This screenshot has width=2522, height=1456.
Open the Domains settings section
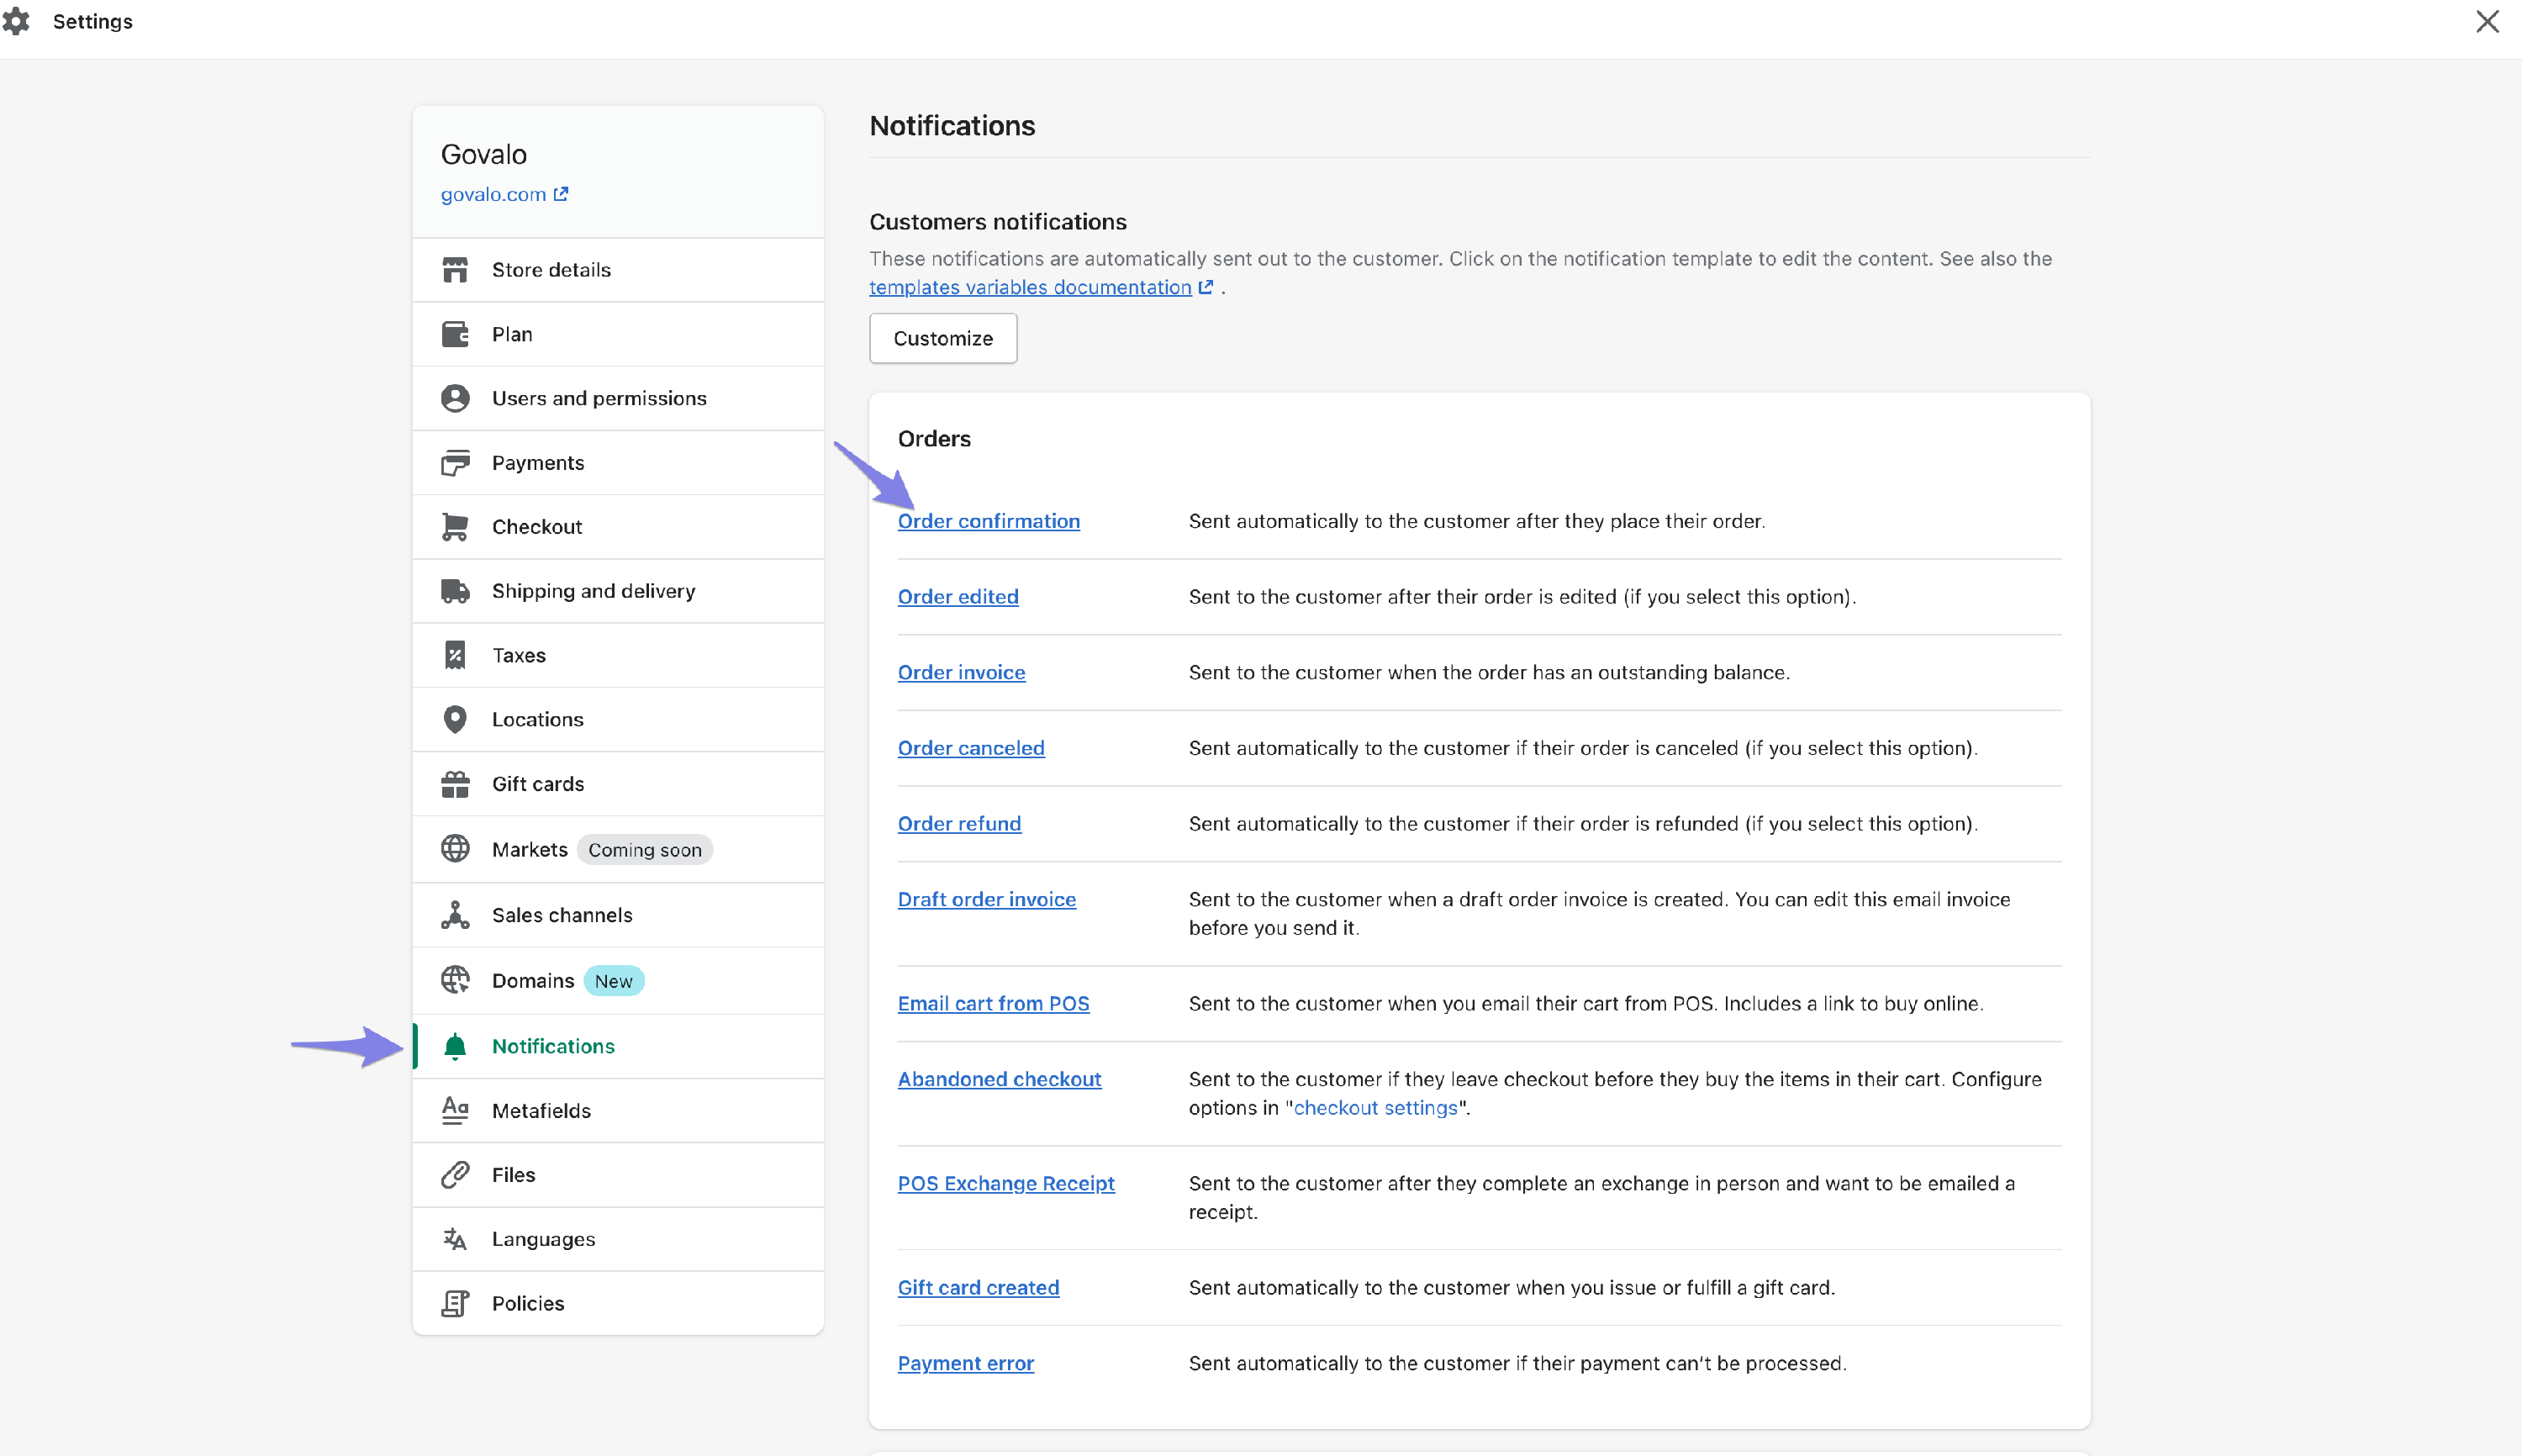coord(532,981)
